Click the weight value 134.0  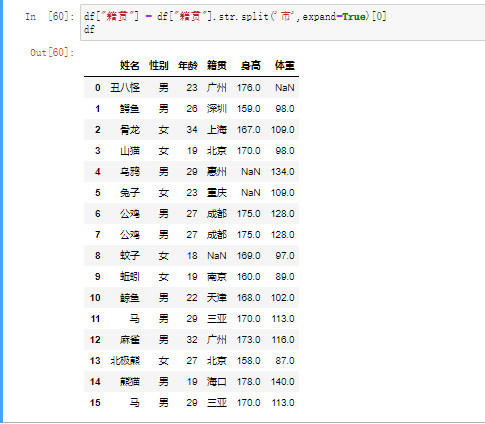click(283, 172)
